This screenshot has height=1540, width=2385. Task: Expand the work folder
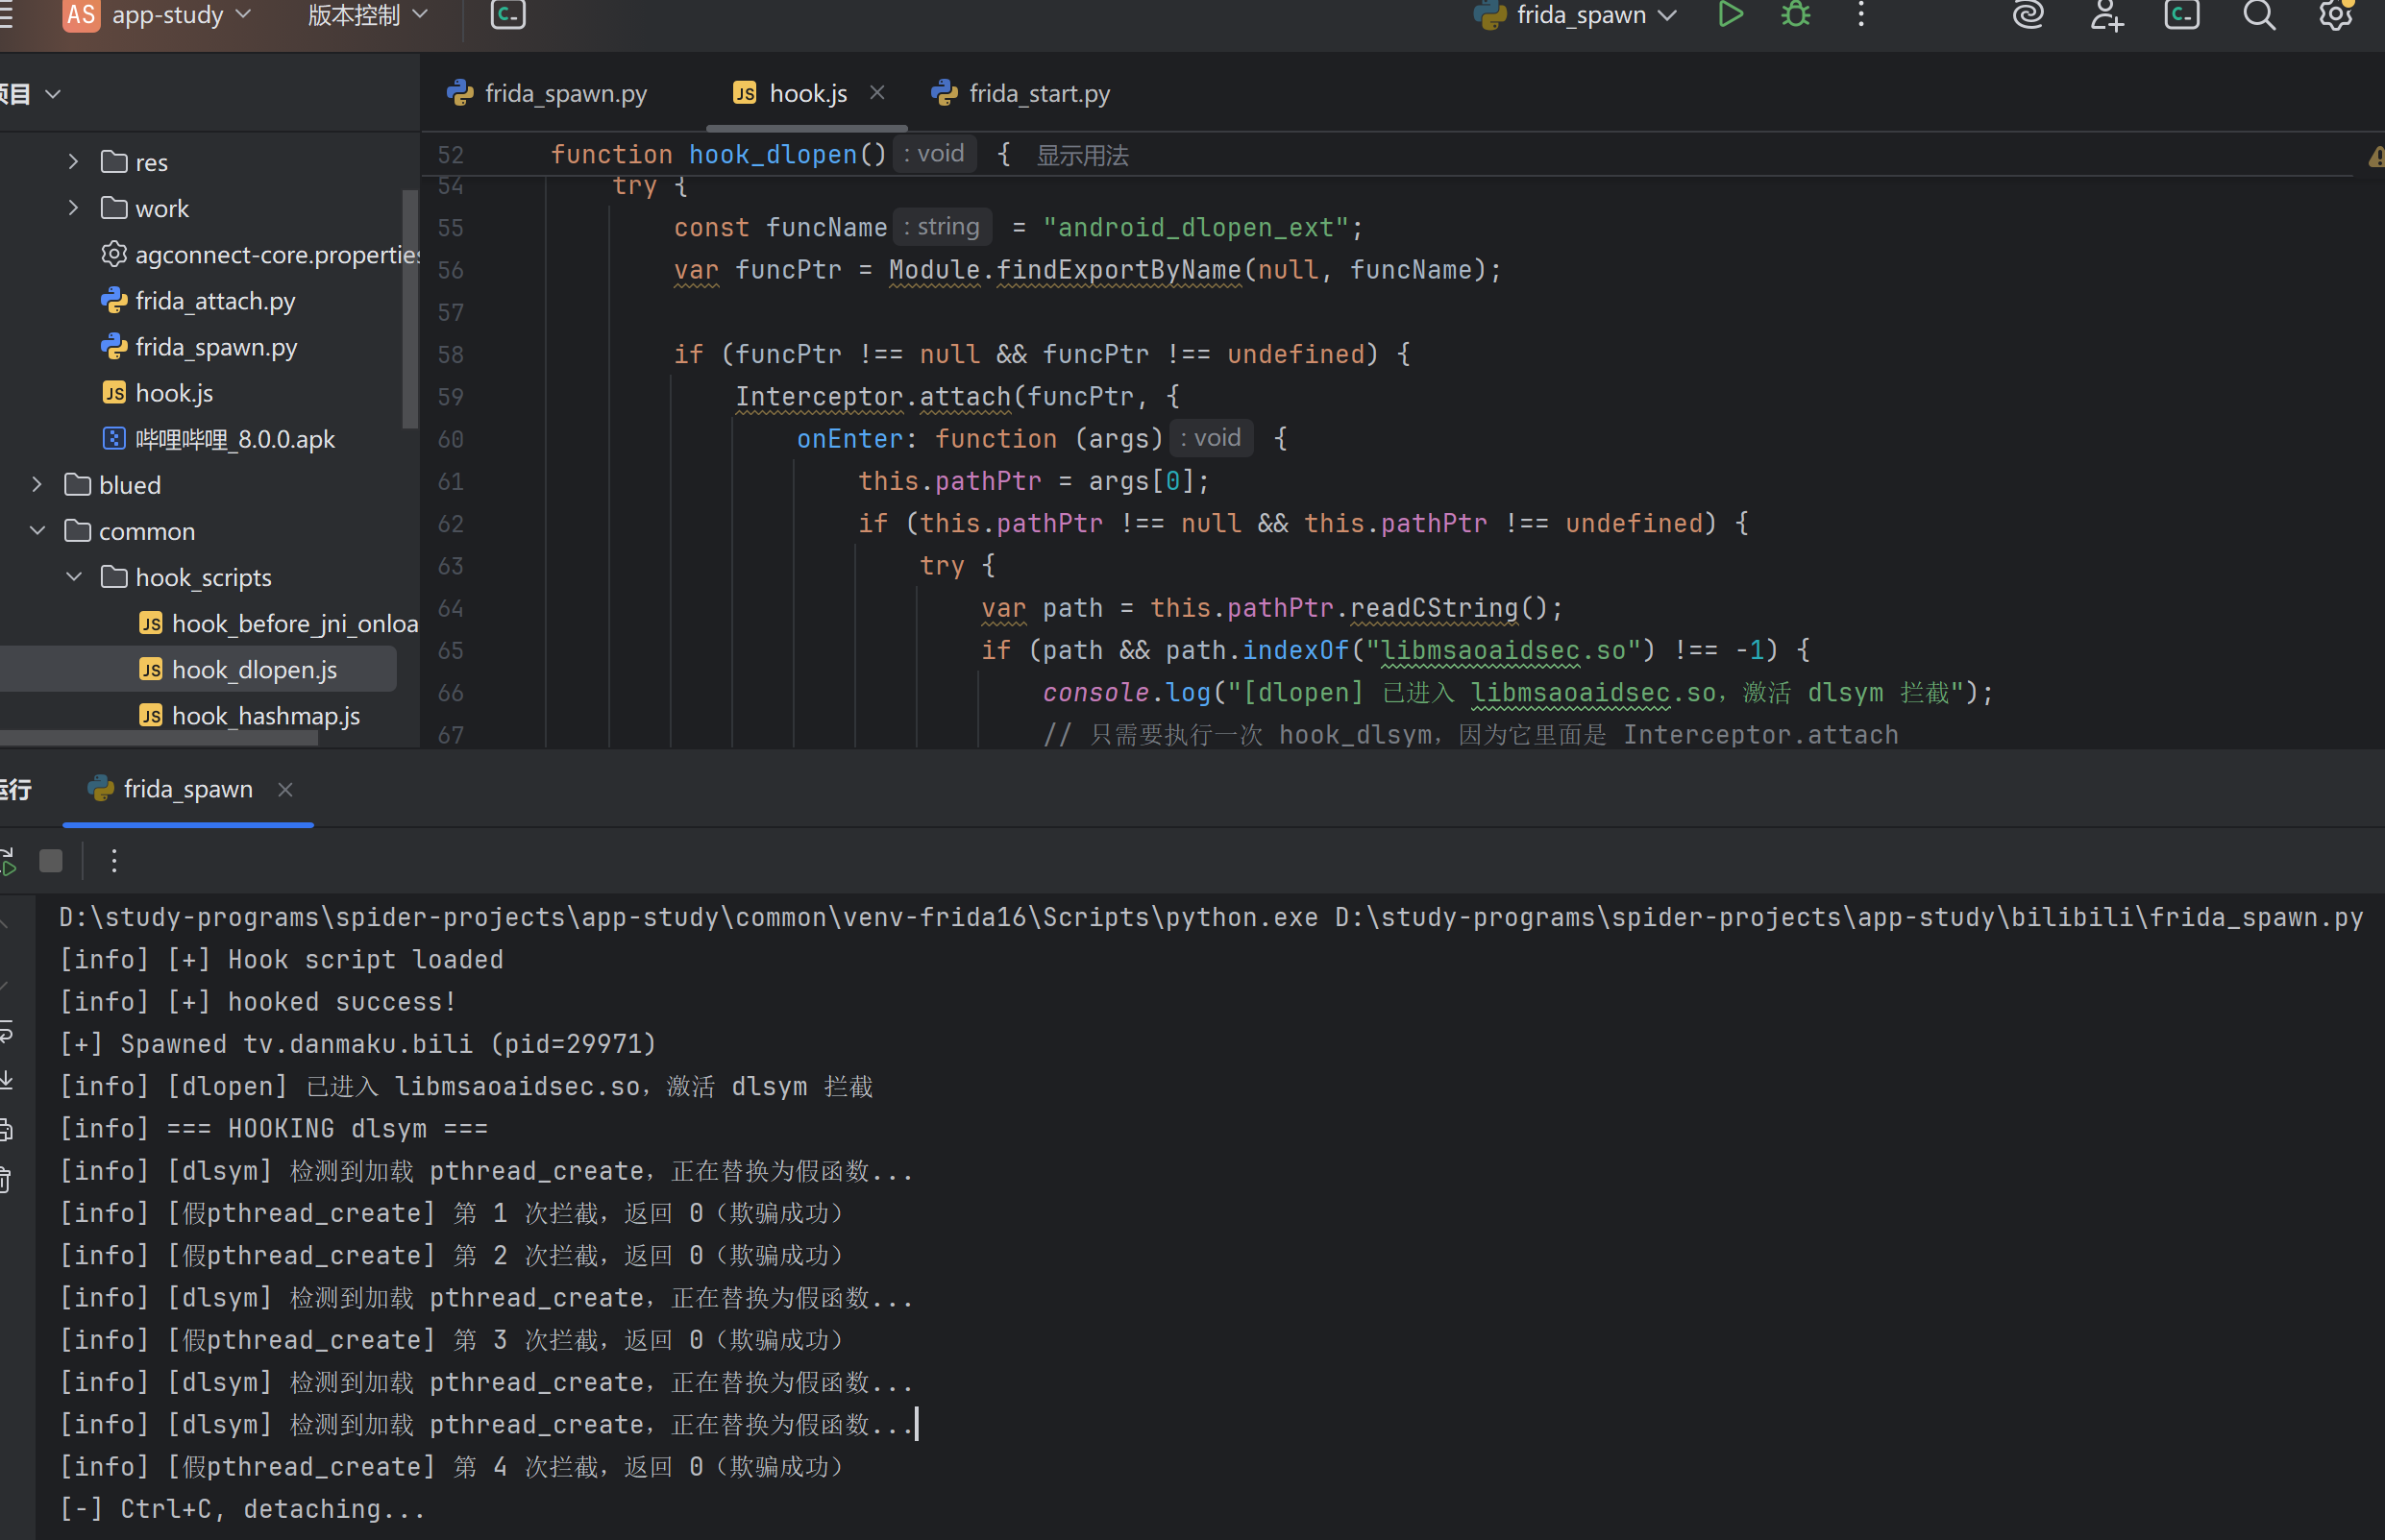point(73,208)
